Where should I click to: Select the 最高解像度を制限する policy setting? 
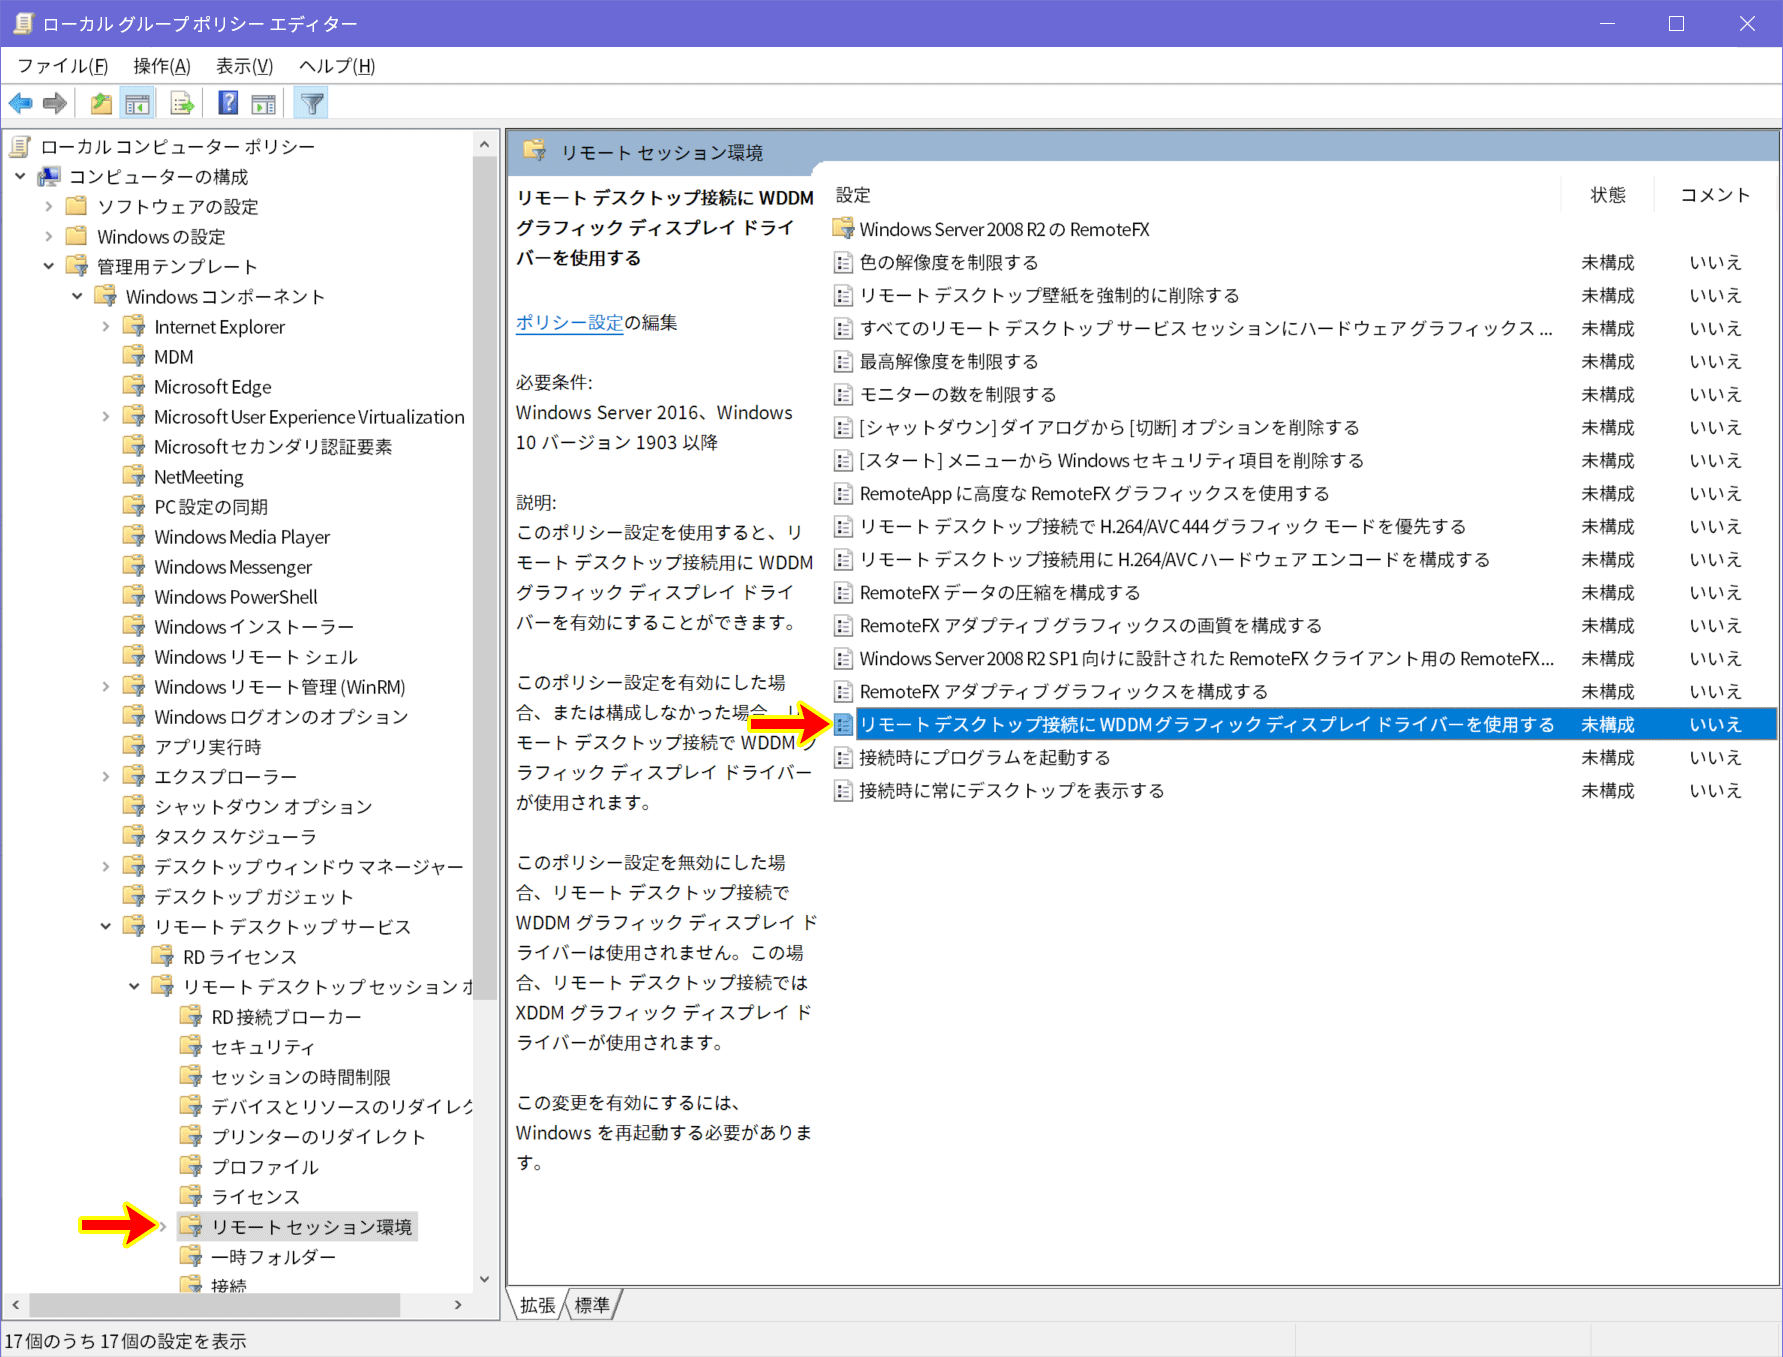(948, 361)
